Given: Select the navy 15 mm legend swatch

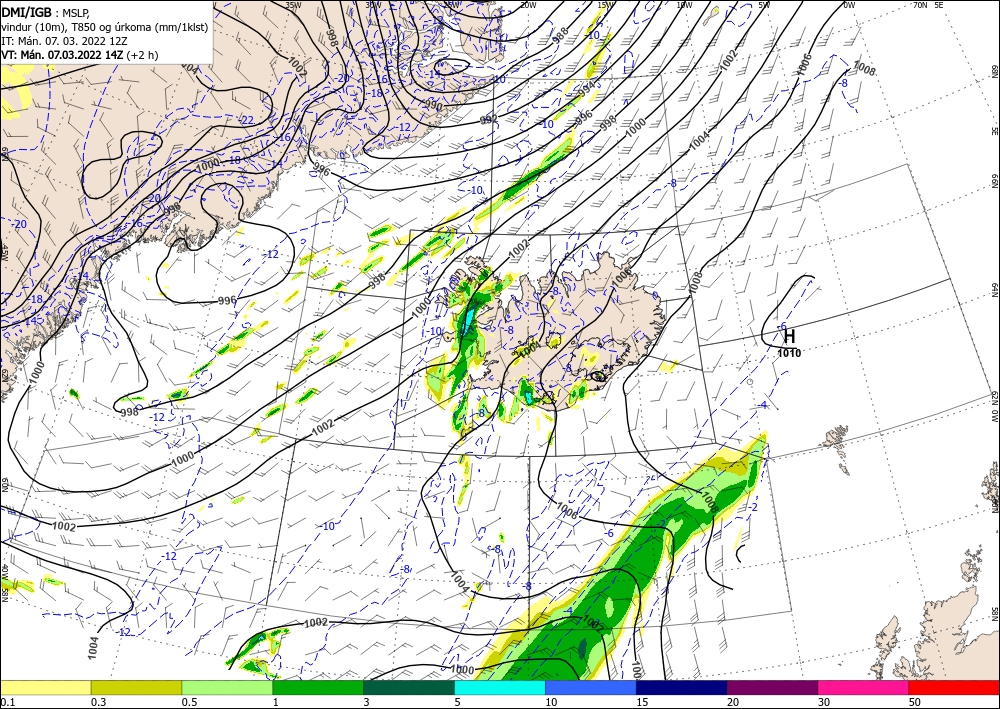Looking at the screenshot, I should 682,687.
